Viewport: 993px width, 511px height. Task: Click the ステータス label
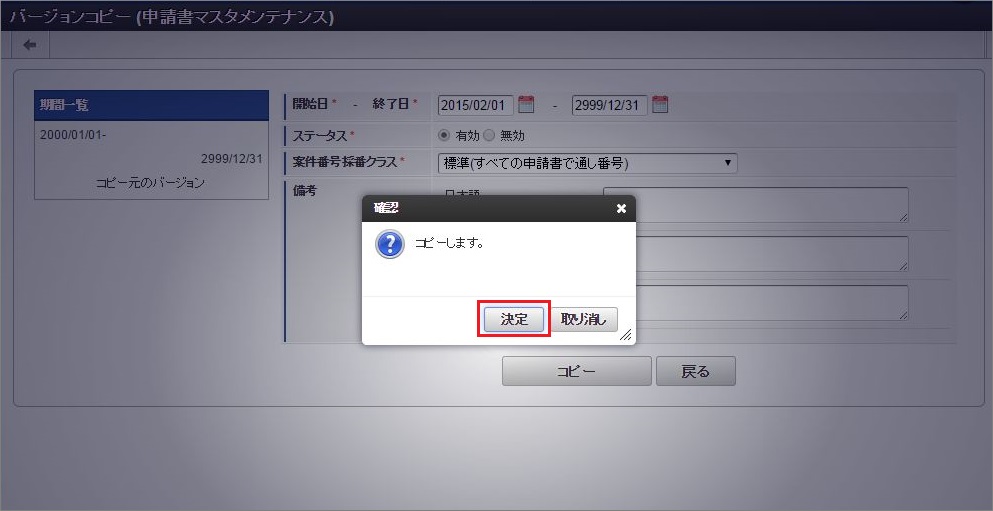pyautogui.click(x=322, y=135)
